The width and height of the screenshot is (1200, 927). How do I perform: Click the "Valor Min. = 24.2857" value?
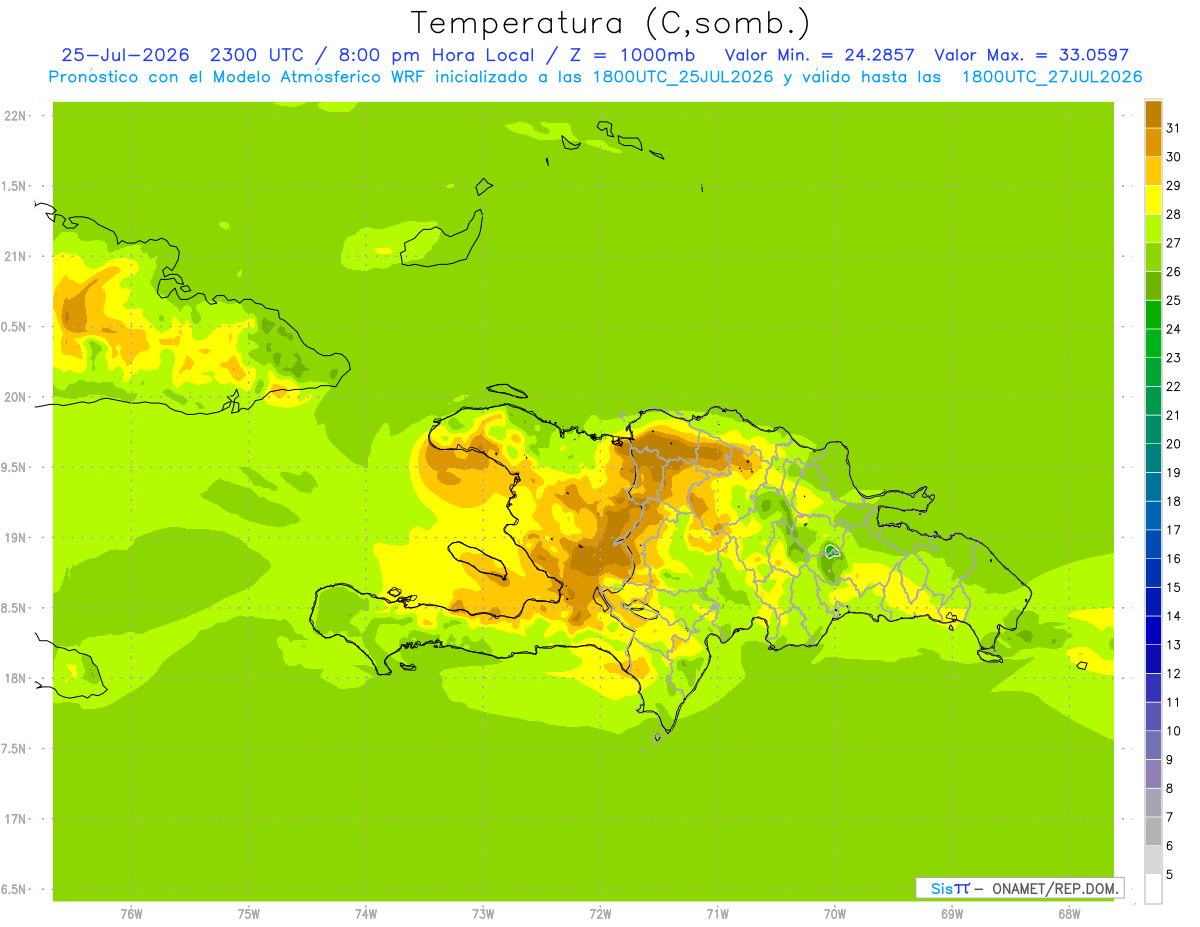click(819, 55)
